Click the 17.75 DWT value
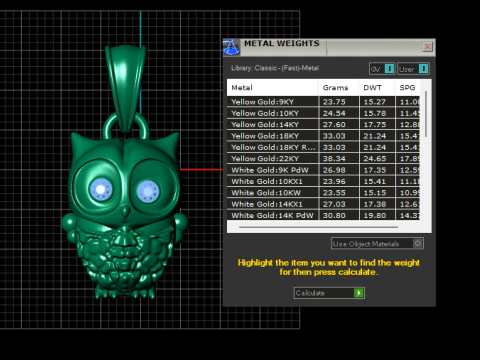Viewport: 480px width, 360px height. point(375,125)
